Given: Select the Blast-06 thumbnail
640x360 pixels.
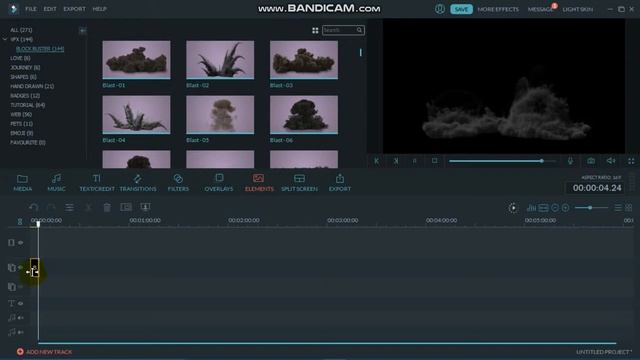Looking at the screenshot, I should (x=304, y=115).
